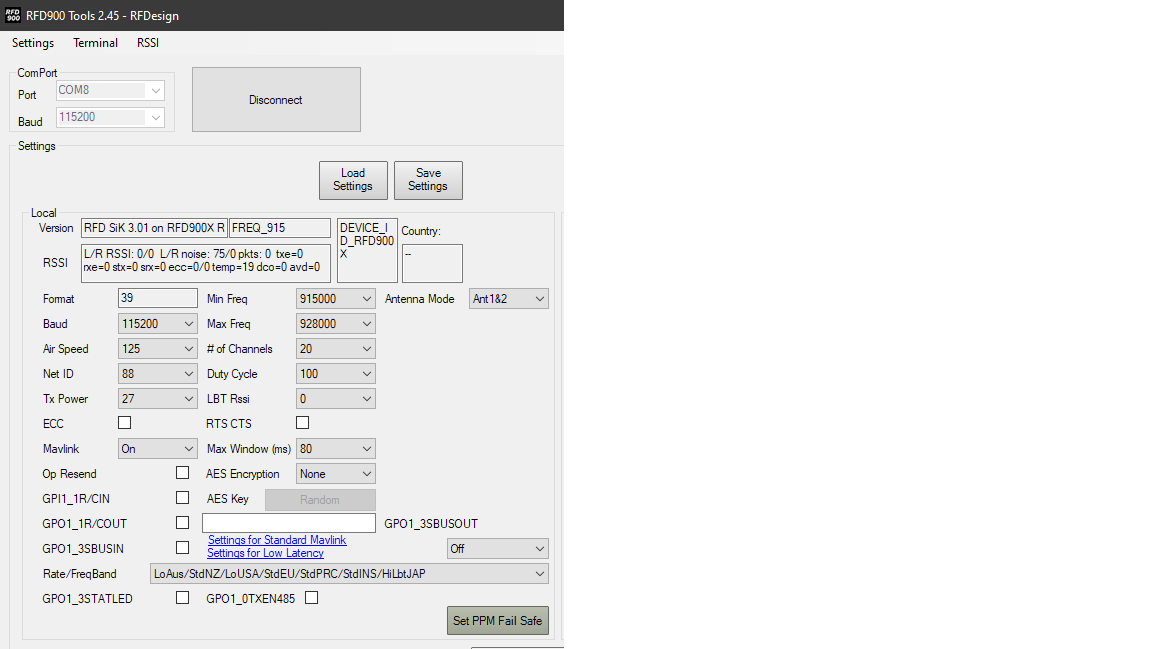The image size is (1152, 649).
Task: Expand the Max Freq dropdown
Action: tap(336, 324)
